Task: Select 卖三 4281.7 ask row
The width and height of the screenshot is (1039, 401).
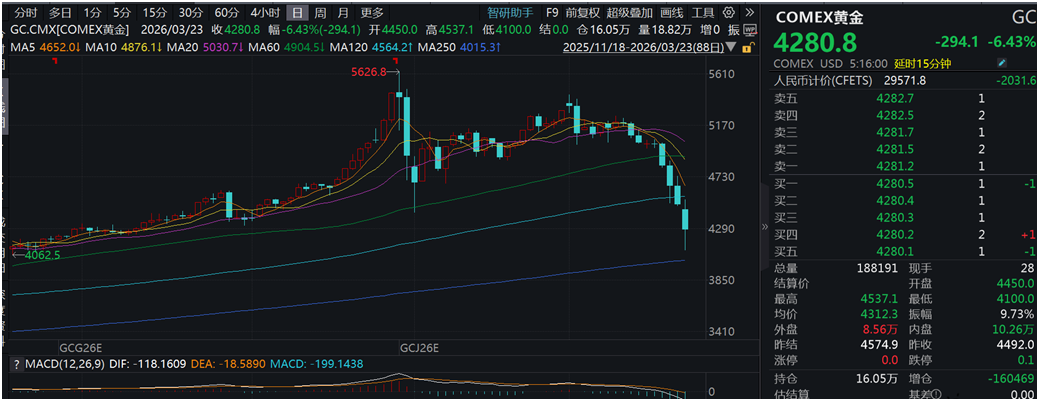Action: 905,132
